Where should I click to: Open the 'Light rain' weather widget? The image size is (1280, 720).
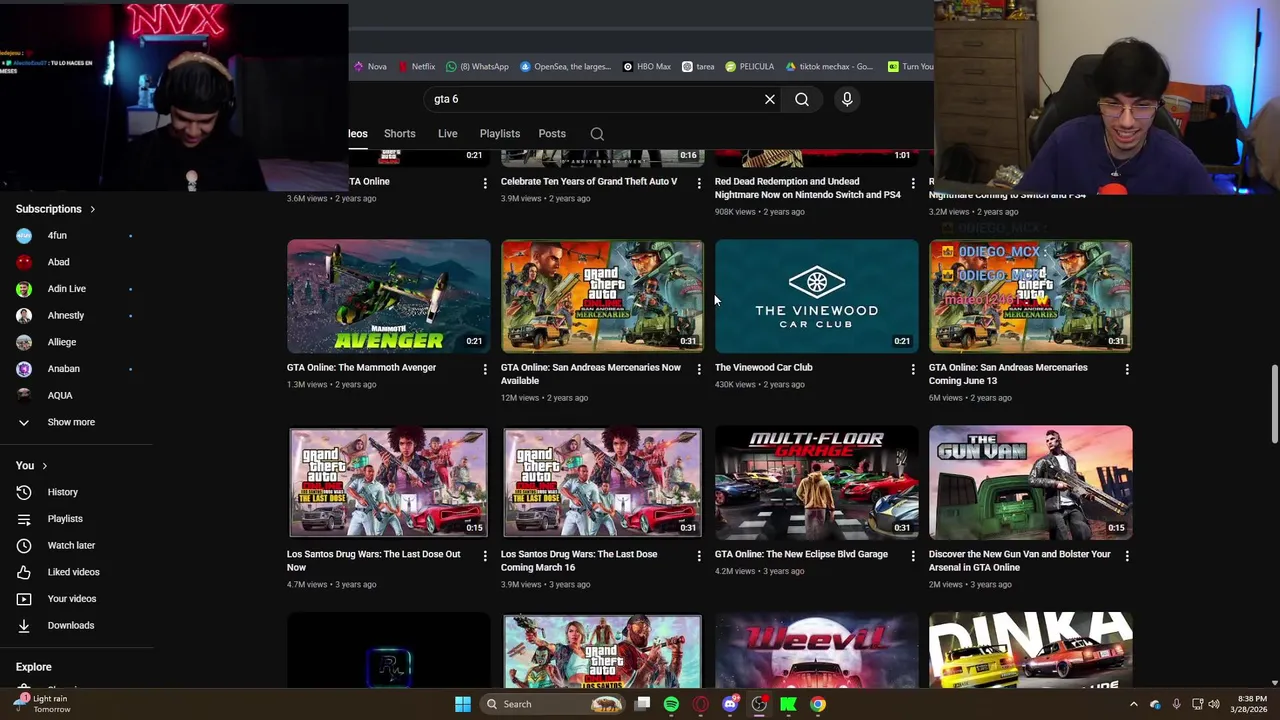point(40,704)
